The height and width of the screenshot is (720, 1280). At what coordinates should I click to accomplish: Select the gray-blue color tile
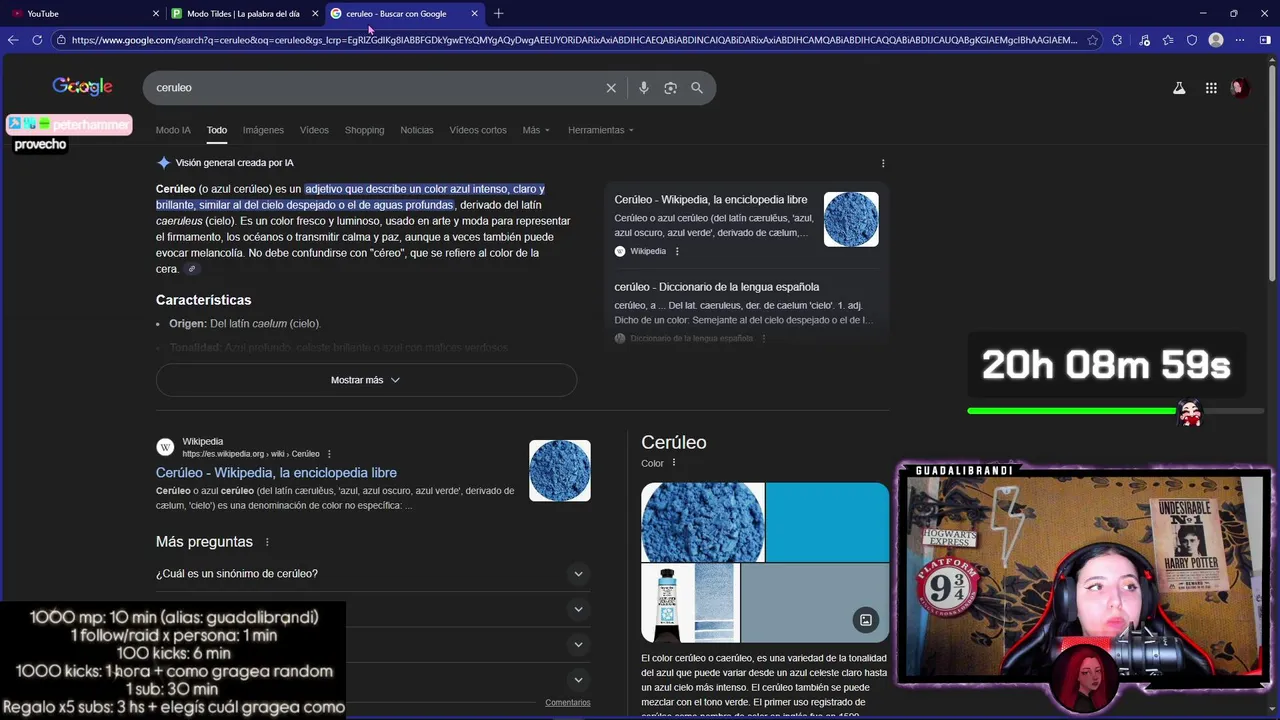pos(815,603)
